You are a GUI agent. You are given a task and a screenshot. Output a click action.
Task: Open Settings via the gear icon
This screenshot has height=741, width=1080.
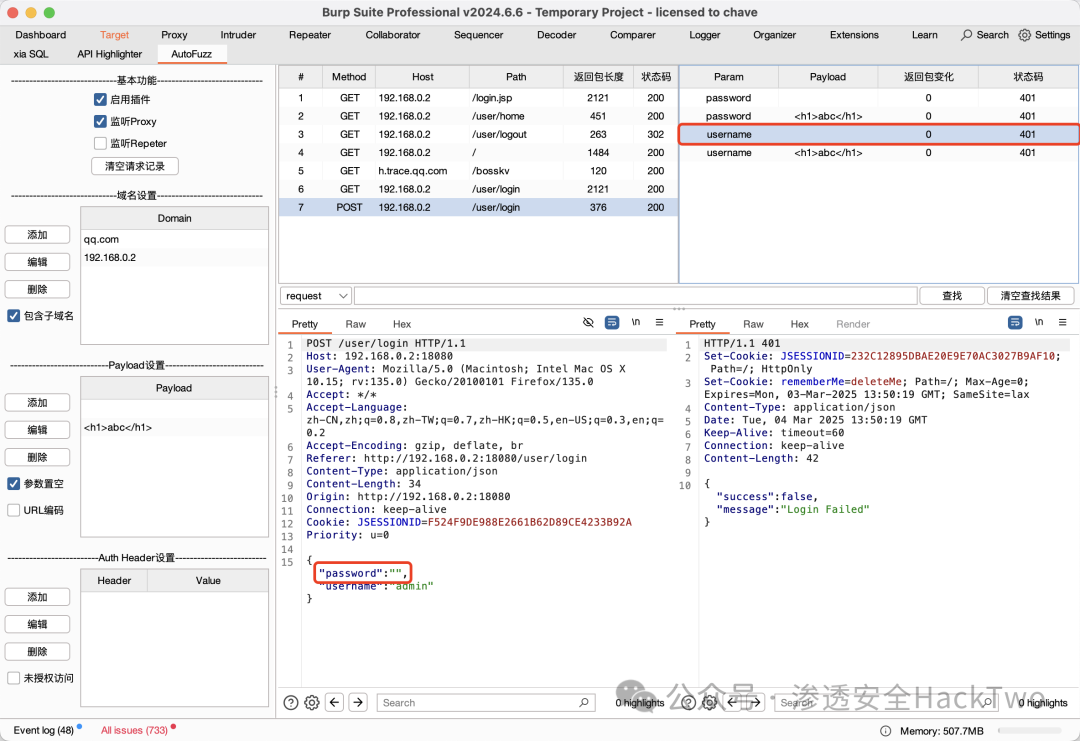tap(1024, 34)
